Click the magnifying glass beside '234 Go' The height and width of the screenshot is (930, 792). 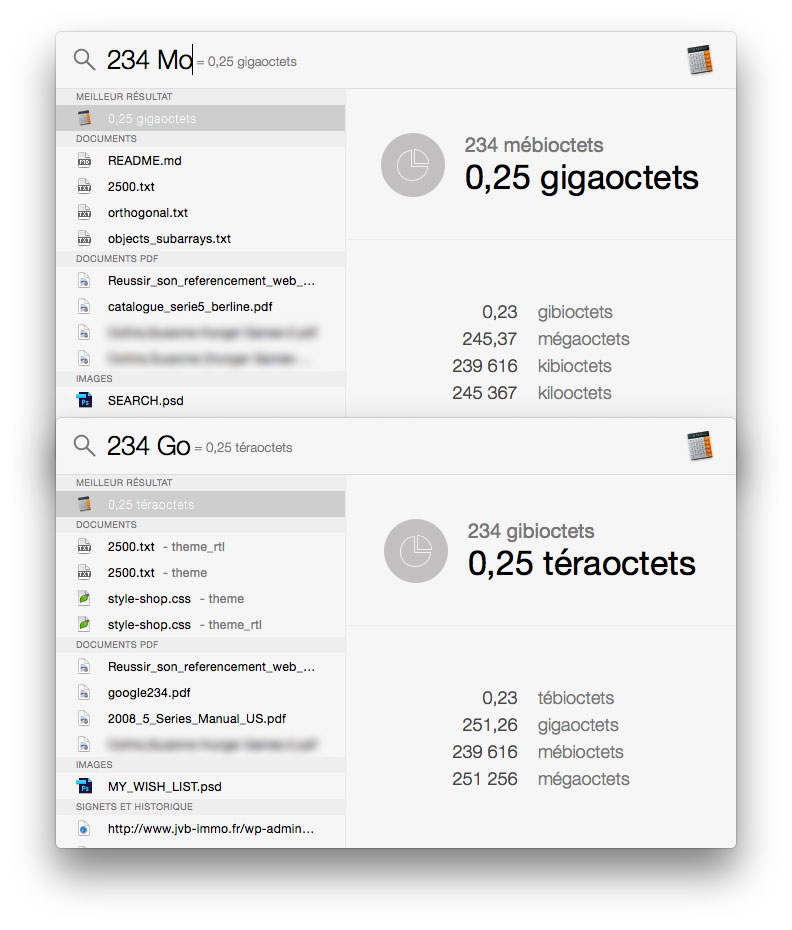[x=84, y=445]
